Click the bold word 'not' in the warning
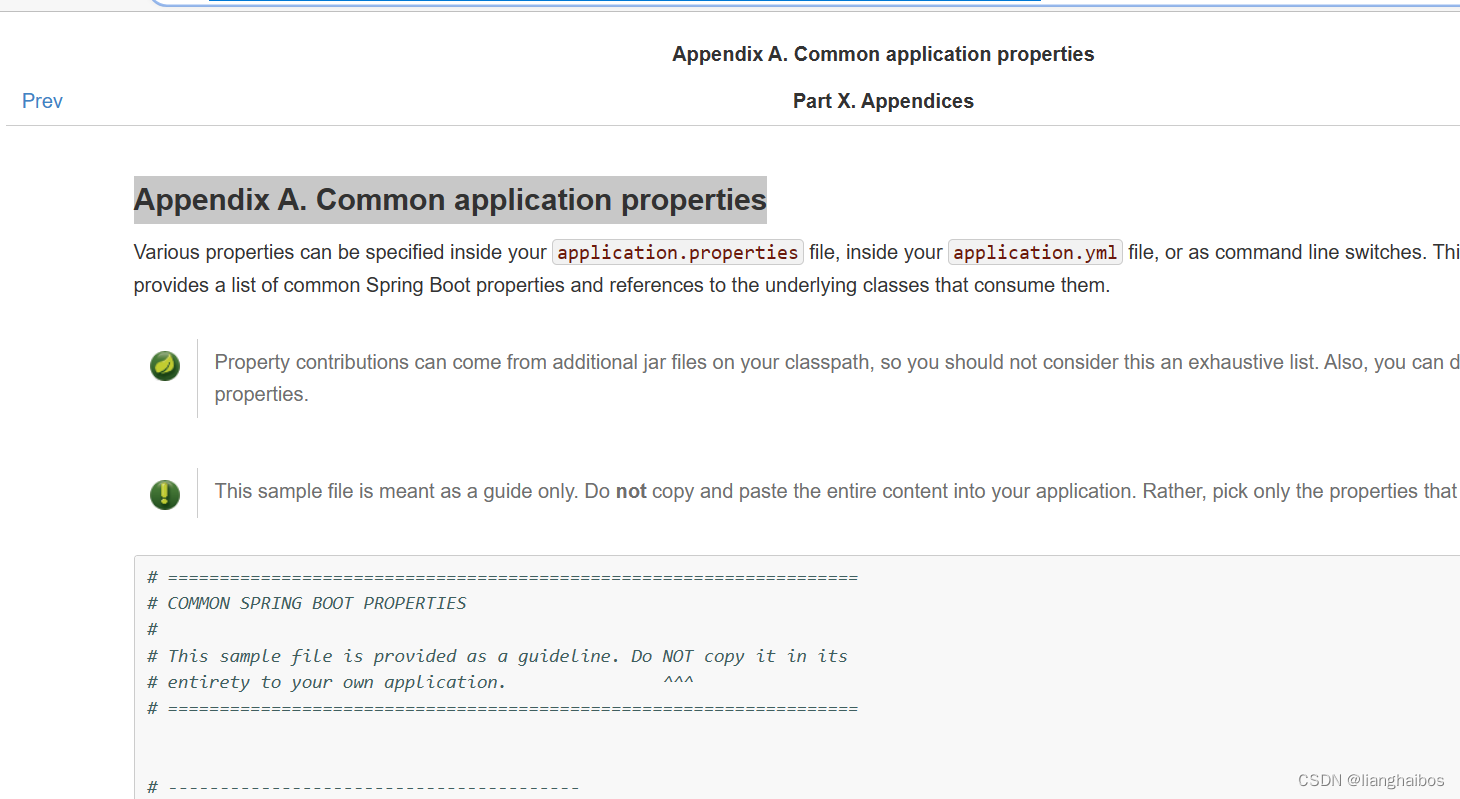This screenshot has height=799, width=1460. 631,491
